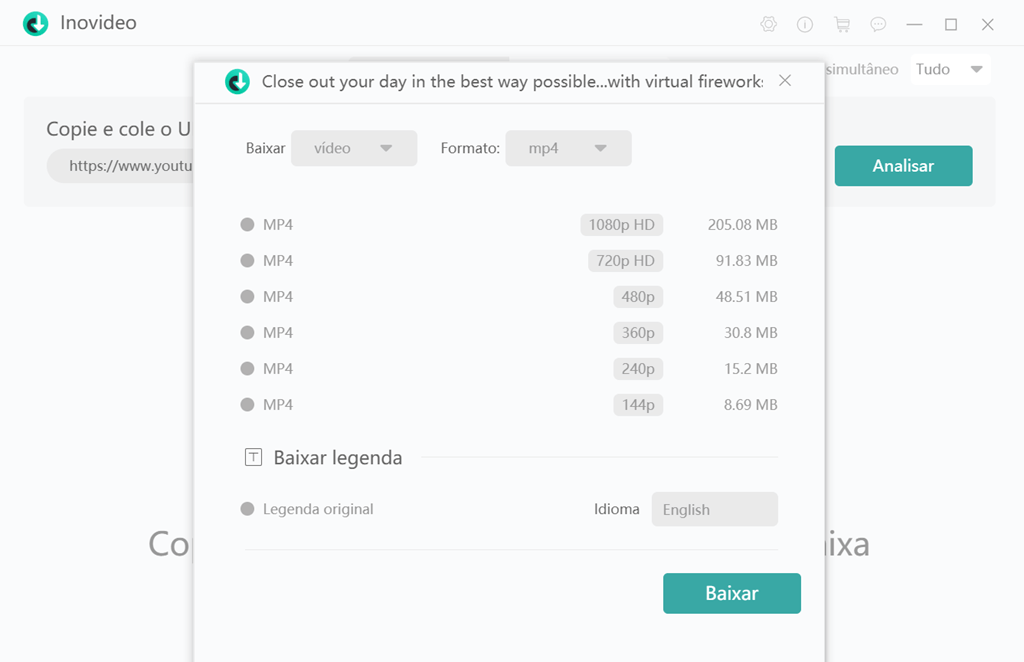
Task: Click the YouTube URL input field
Action: [x=120, y=166]
